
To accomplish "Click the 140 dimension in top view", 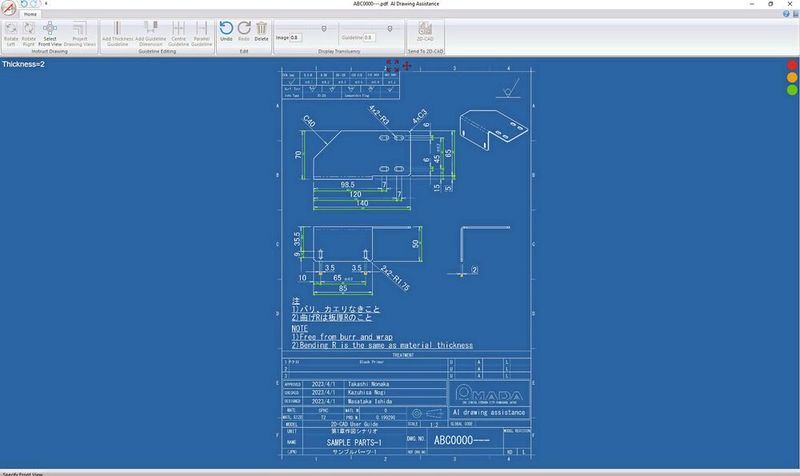I will [362, 203].
